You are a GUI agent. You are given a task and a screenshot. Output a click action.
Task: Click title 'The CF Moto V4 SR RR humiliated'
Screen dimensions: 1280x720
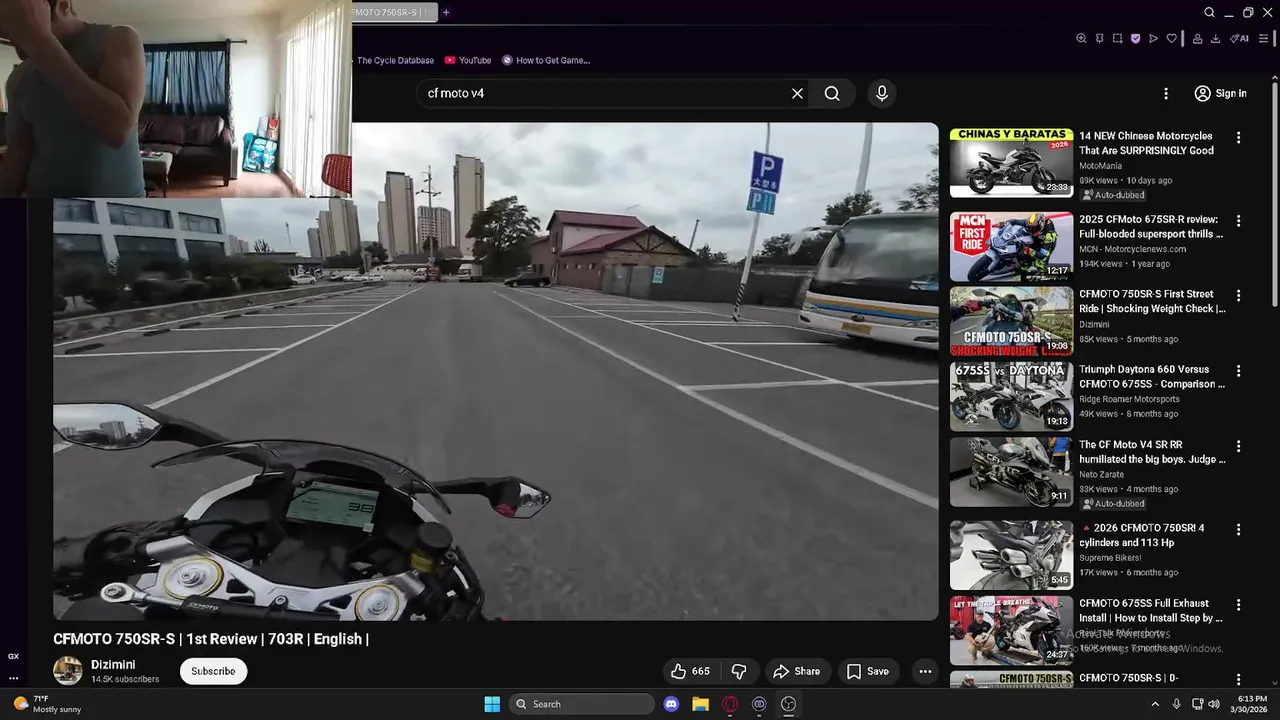(x=1152, y=452)
